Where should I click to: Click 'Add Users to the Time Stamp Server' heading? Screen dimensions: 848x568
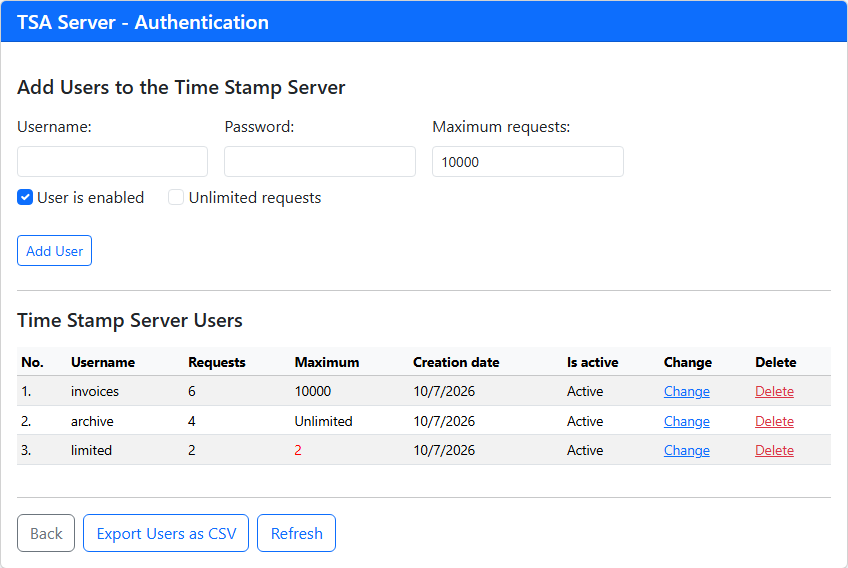[x=181, y=87]
